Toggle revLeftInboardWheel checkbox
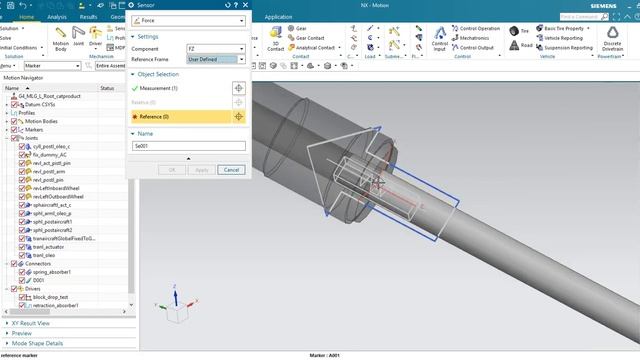Image resolution: width=640 pixels, height=360 pixels. click(x=22, y=188)
